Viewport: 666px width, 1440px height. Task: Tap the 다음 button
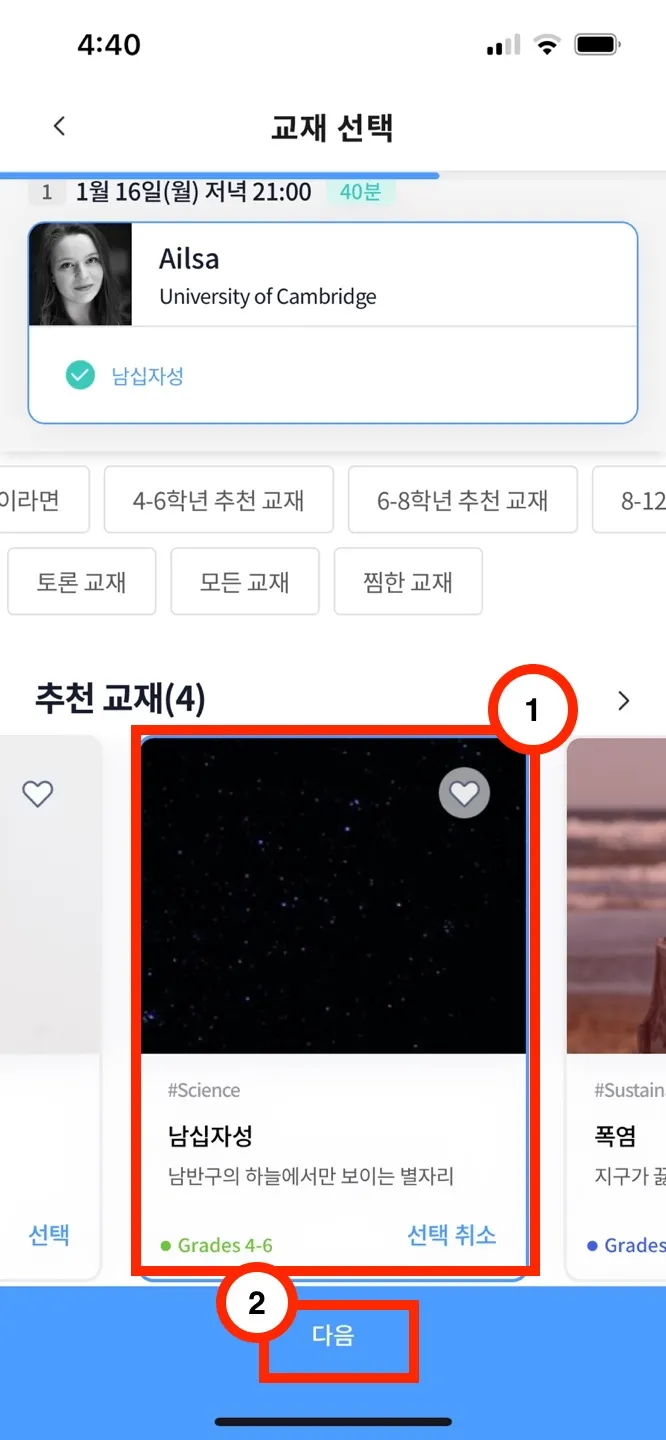[x=333, y=1336]
